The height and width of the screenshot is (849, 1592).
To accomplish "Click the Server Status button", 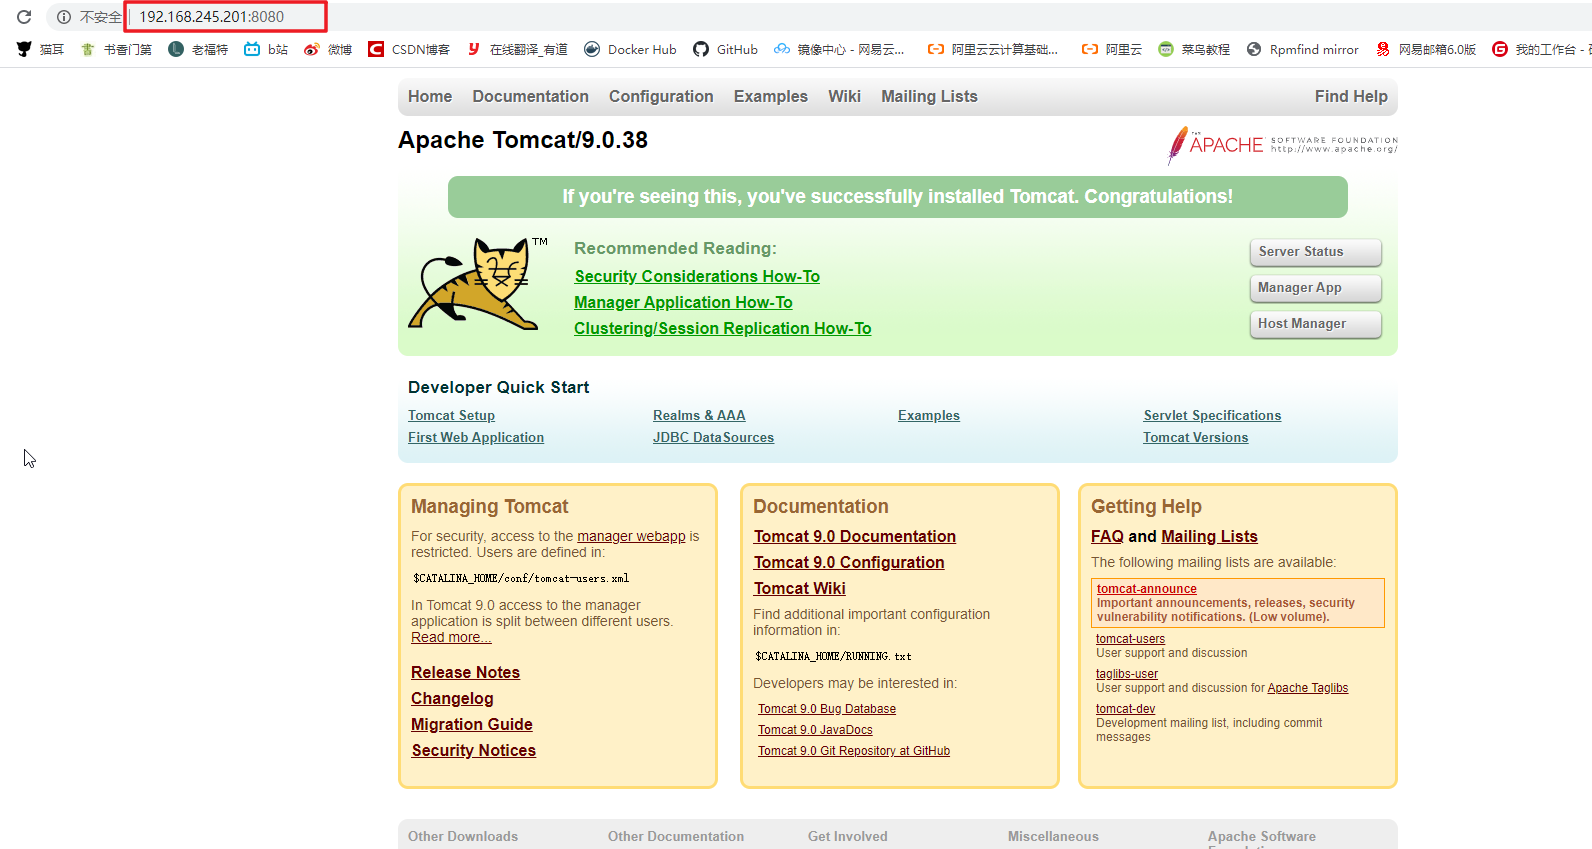I will click(x=1315, y=252).
